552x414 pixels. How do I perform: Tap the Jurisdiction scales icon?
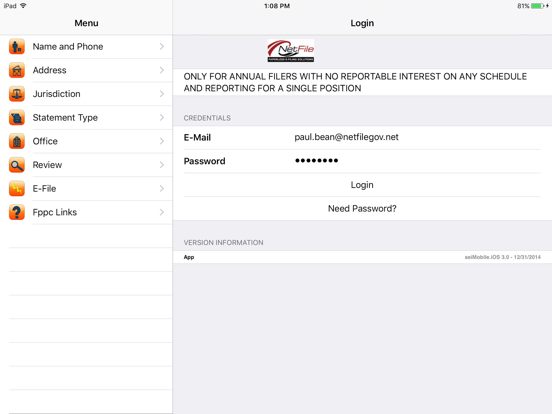pyautogui.click(x=17, y=94)
